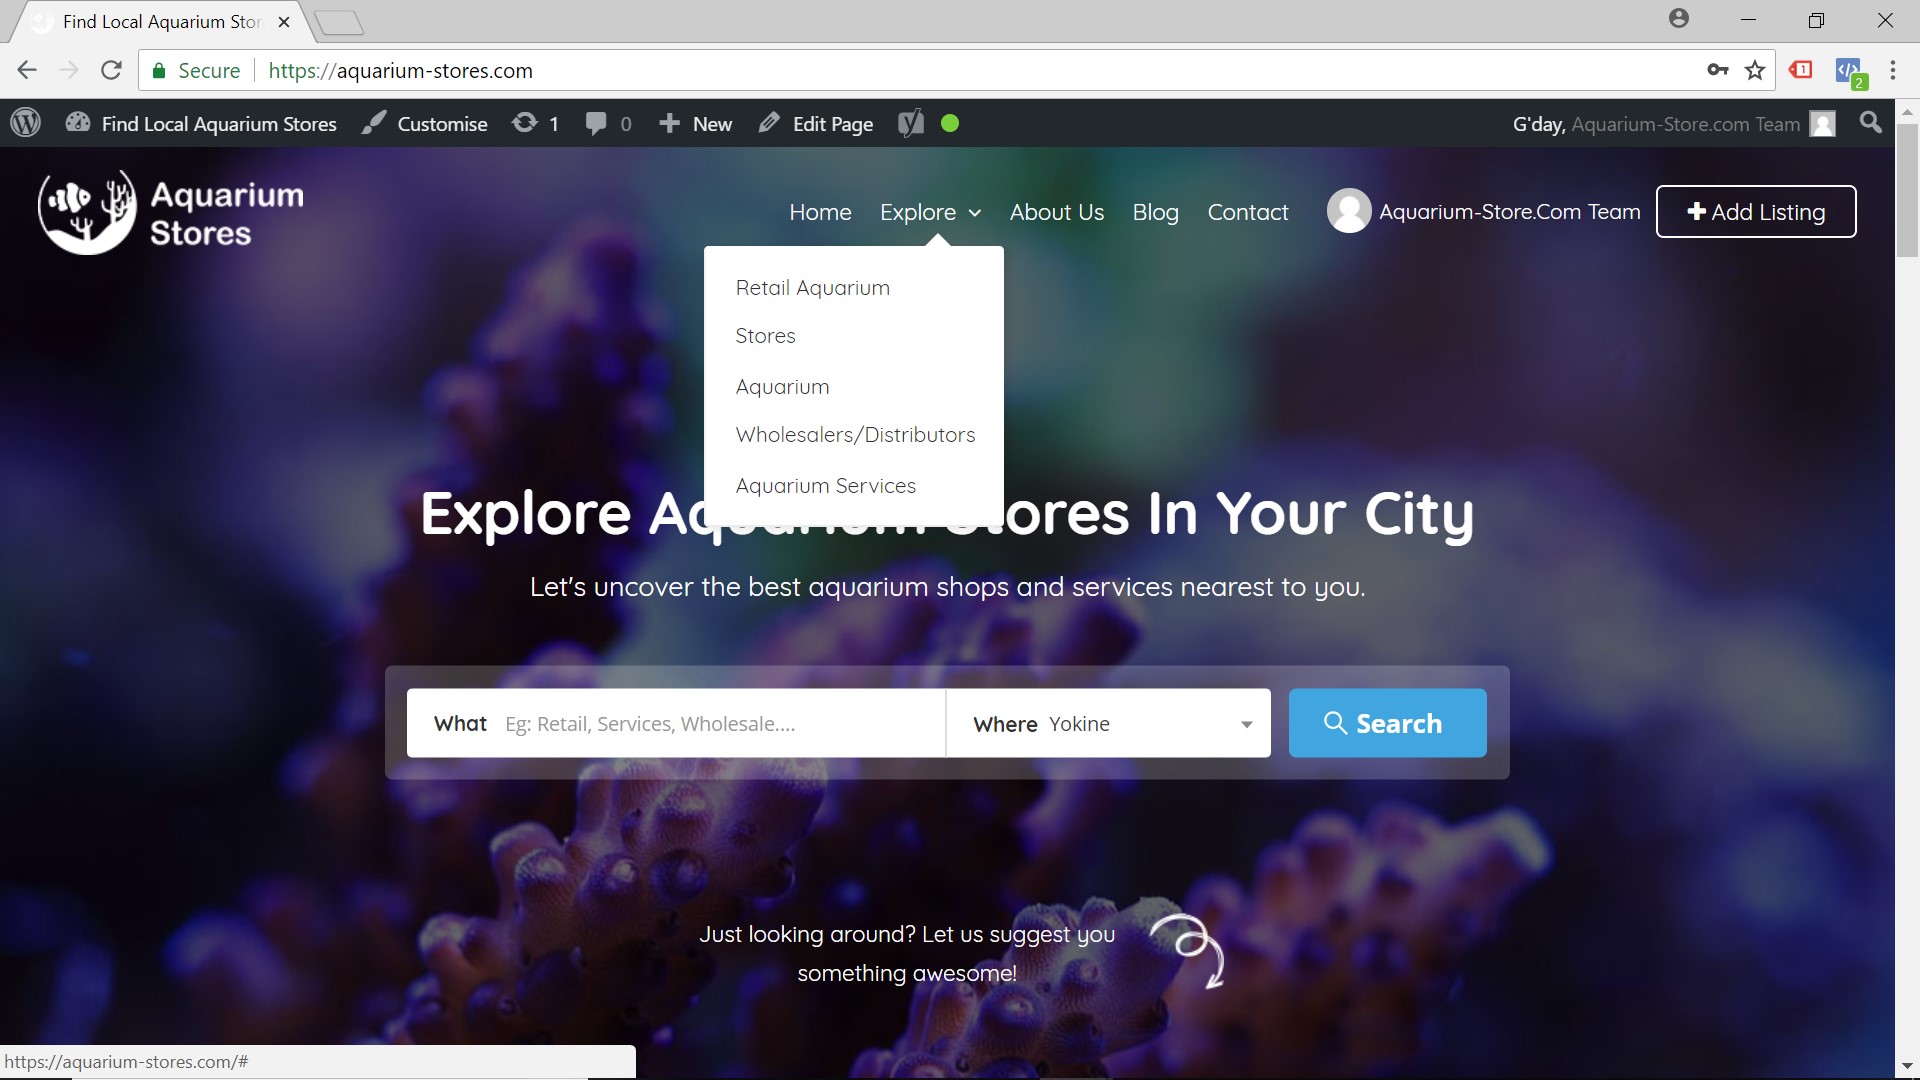Click the user profile account icon
1920x1080 pixels.
click(1348, 211)
